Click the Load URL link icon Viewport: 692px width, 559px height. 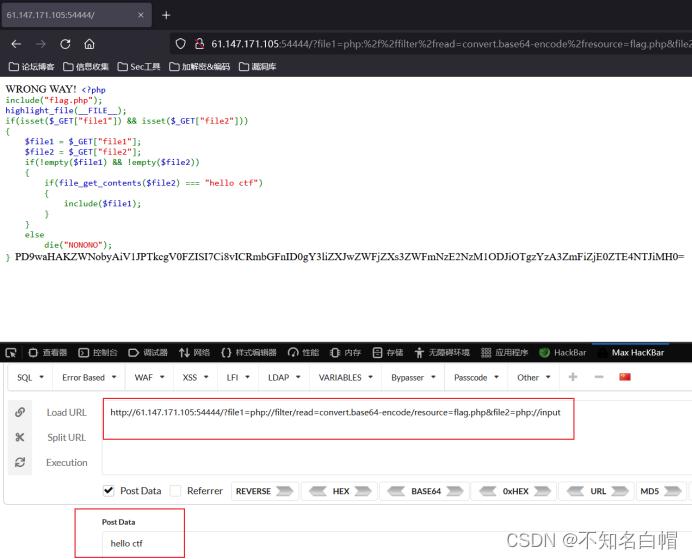20,412
